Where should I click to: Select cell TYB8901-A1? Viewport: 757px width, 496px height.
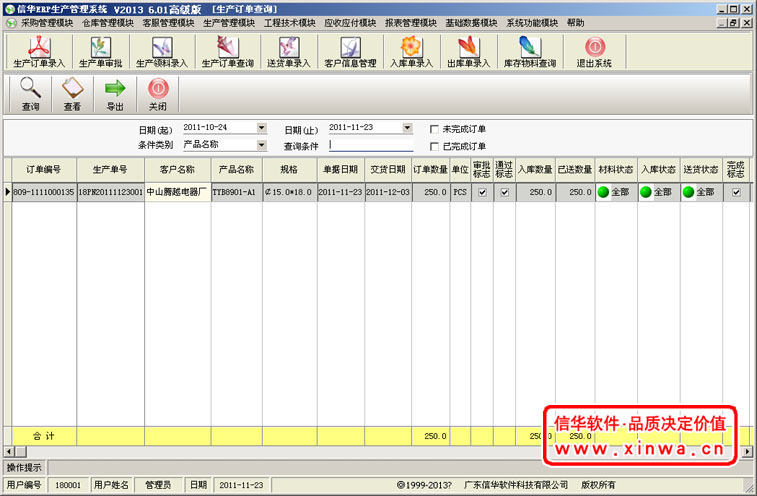click(237, 192)
